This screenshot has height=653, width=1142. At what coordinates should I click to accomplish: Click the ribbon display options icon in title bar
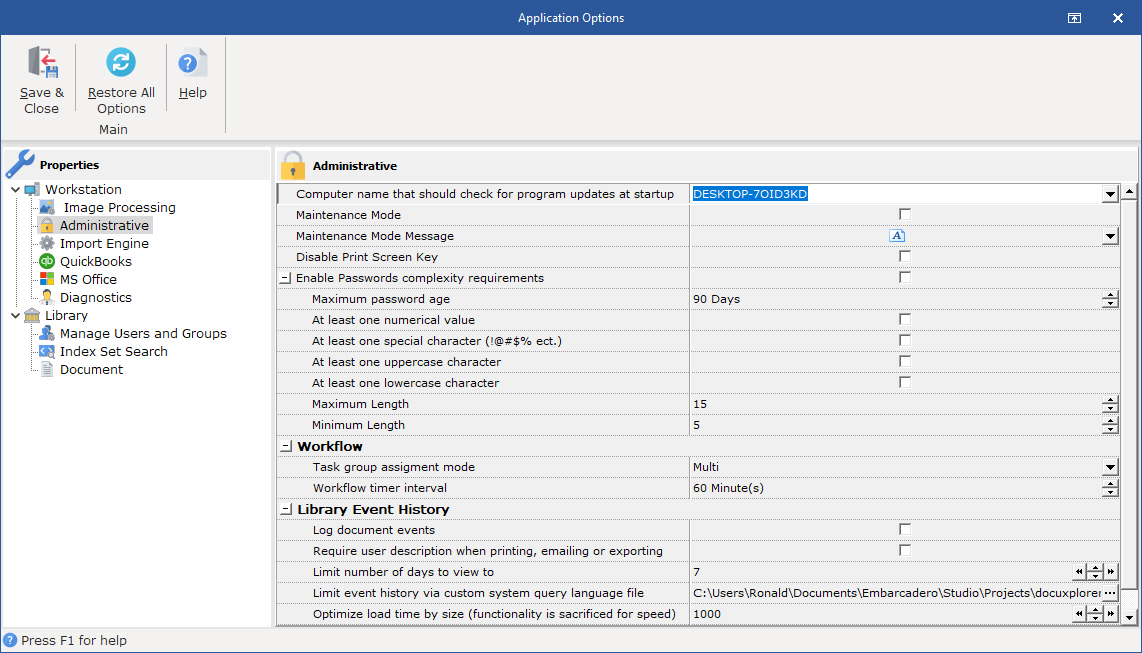click(x=1074, y=18)
